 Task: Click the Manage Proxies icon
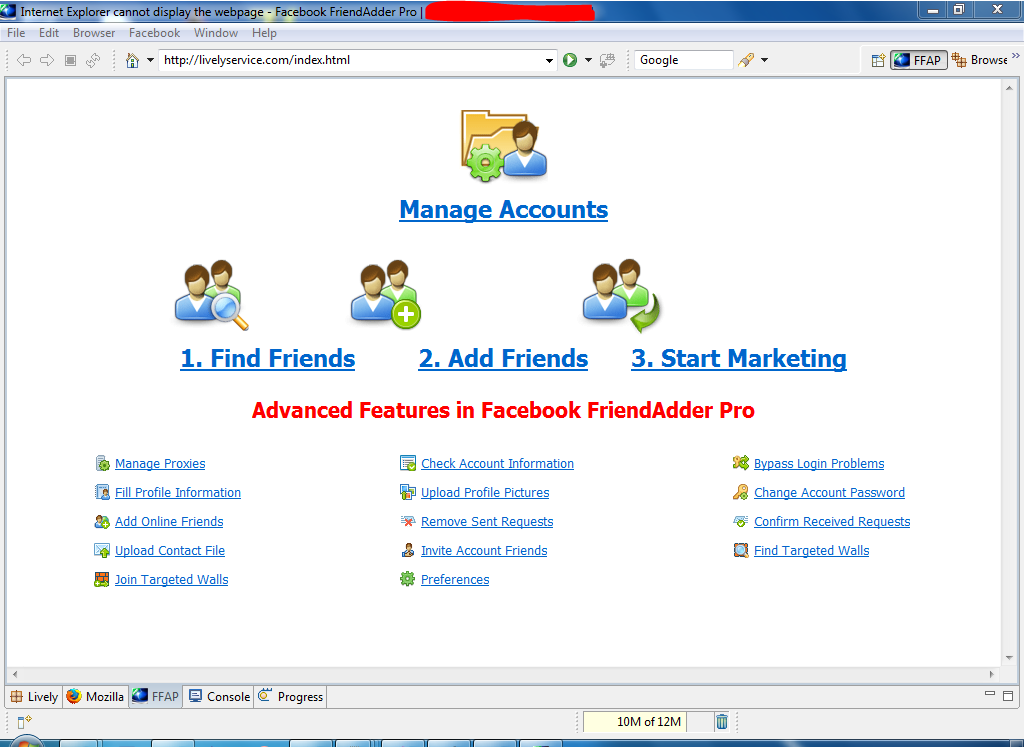pyautogui.click(x=103, y=464)
